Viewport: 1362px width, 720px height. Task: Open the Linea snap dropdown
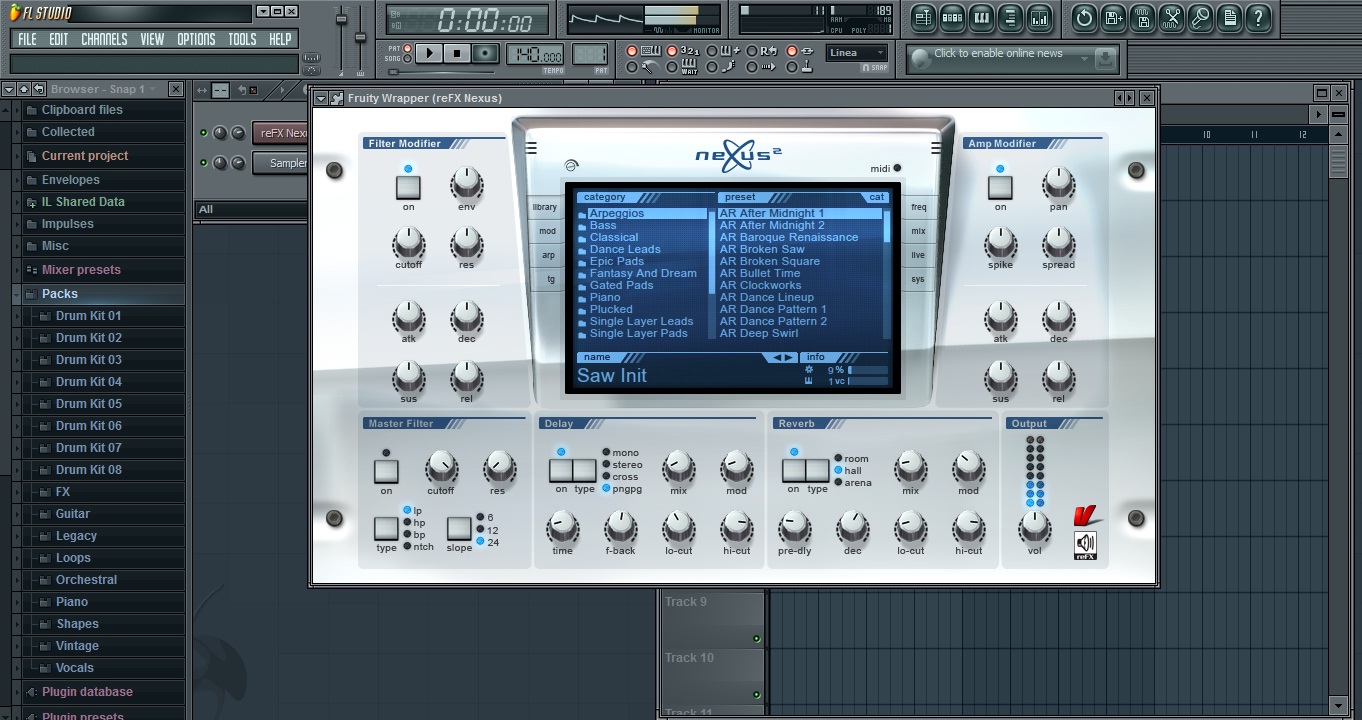(x=858, y=53)
